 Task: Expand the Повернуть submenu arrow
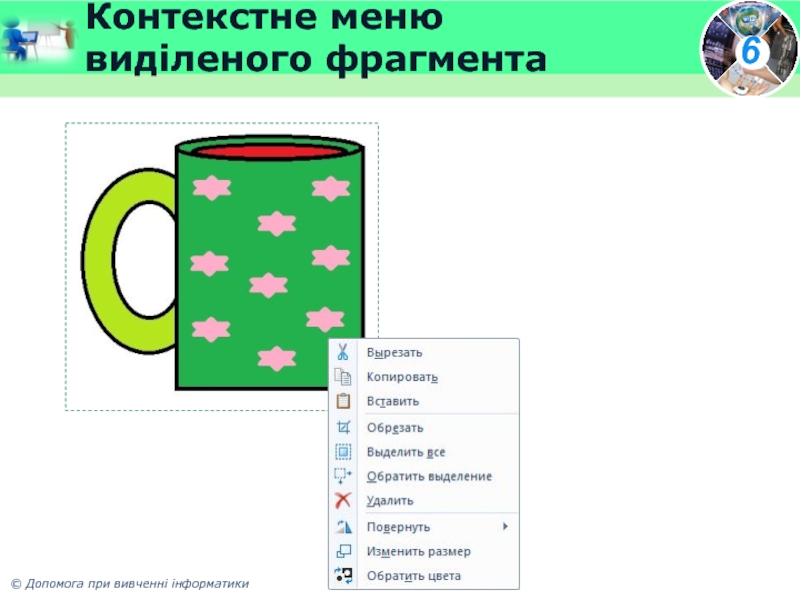coord(505,526)
